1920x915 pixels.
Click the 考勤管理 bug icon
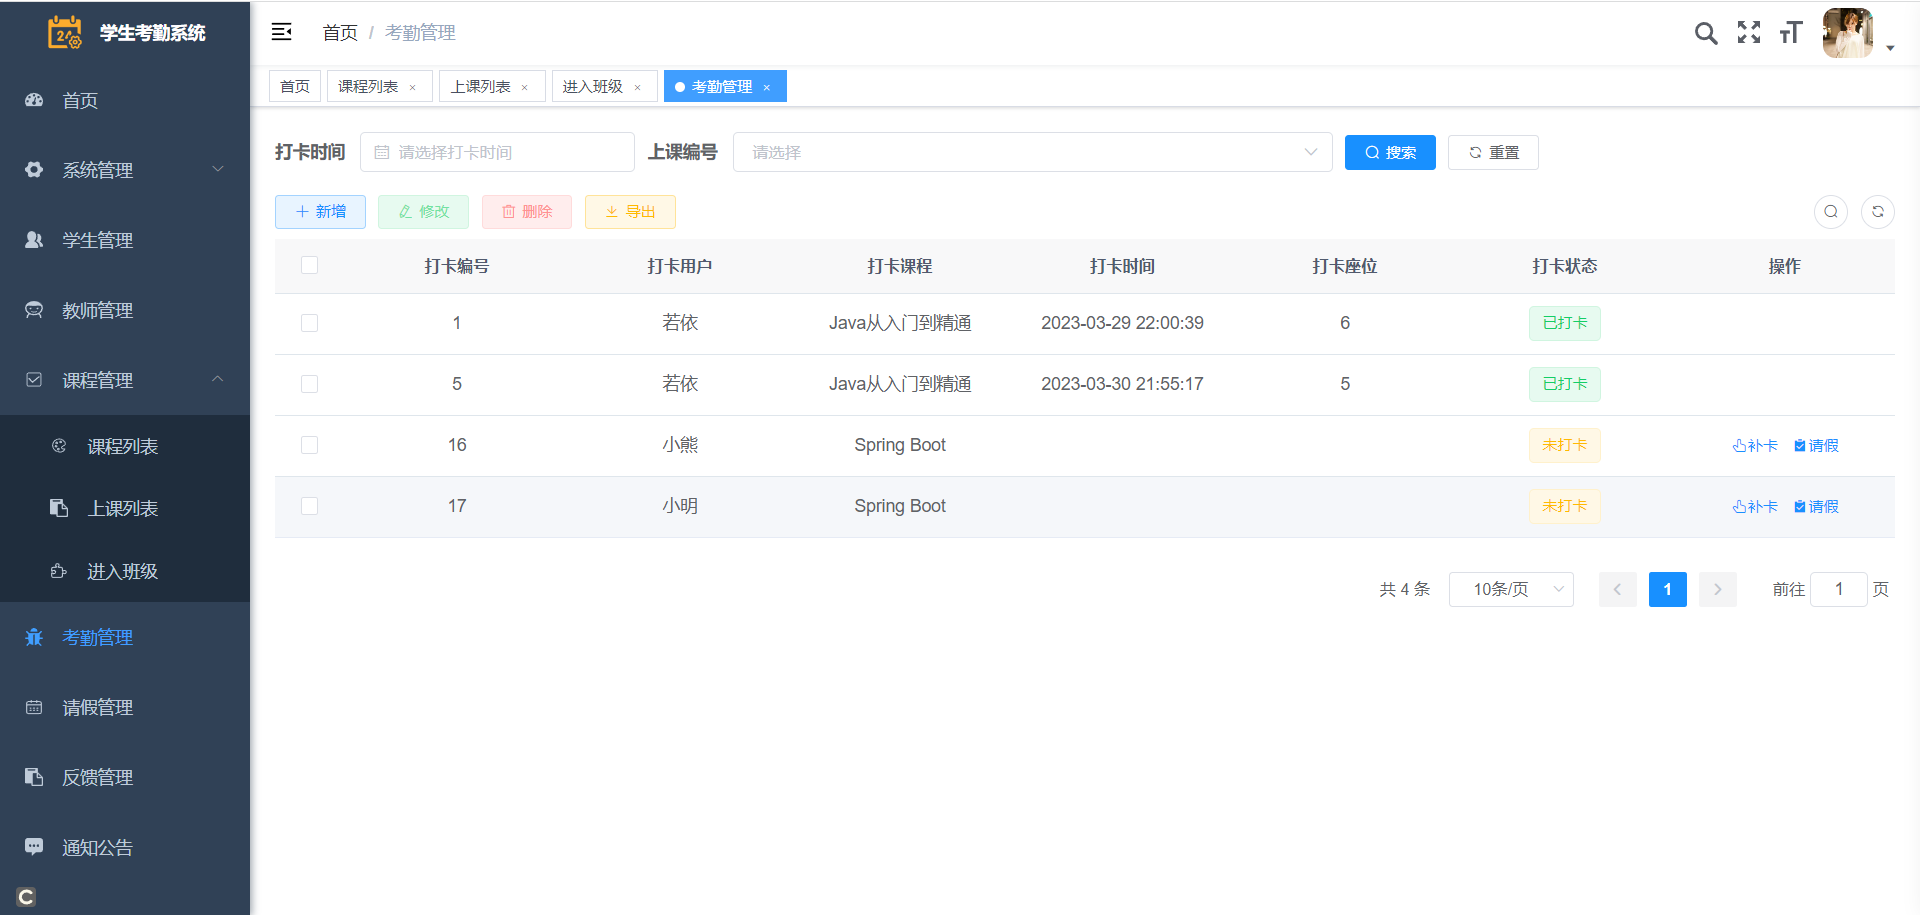[34, 637]
